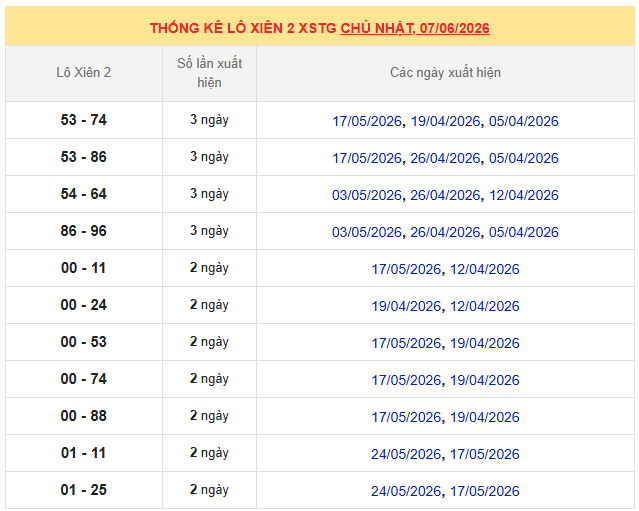Select the '00 - 74' pair cell

(84, 379)
